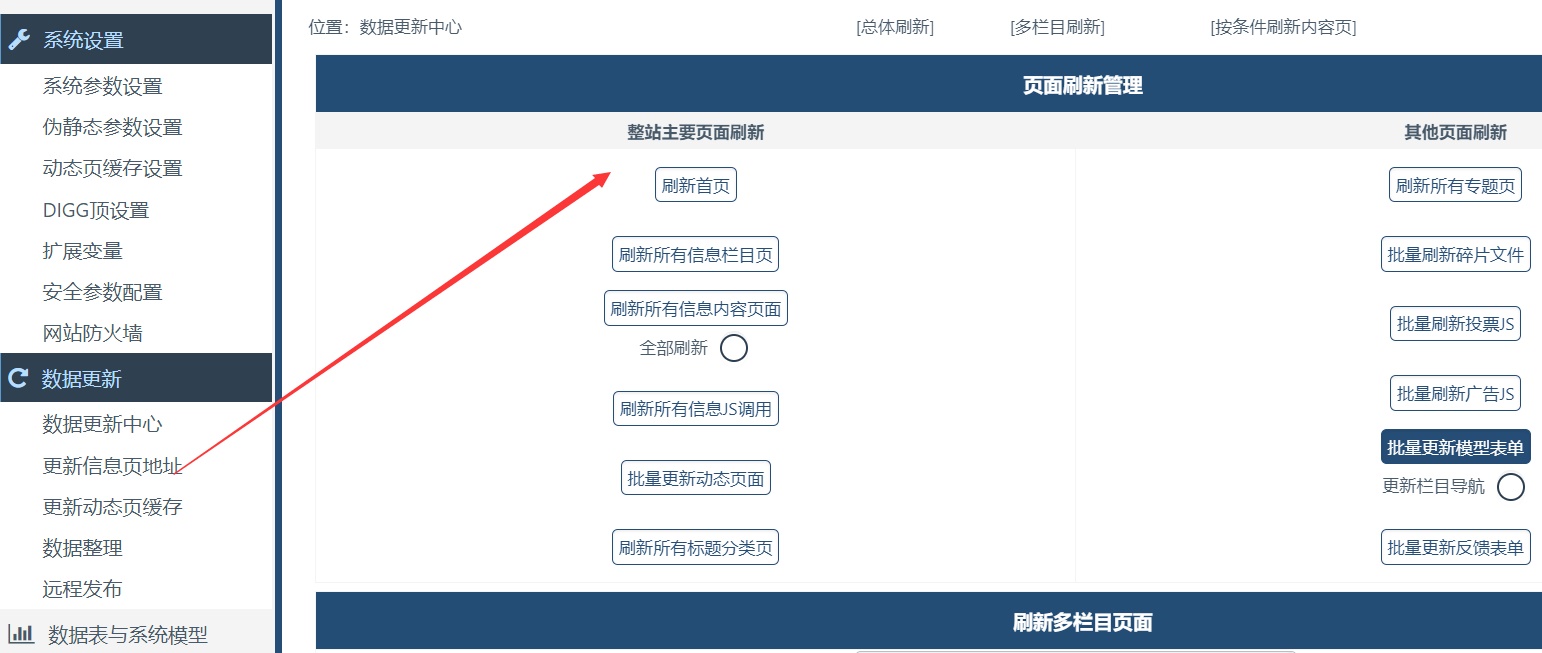The width and height of the screenshot is (1542, 653).
Task: Click 批量更新反馈表单 button
Action: pyautogui.click(x=1456, y=547)
